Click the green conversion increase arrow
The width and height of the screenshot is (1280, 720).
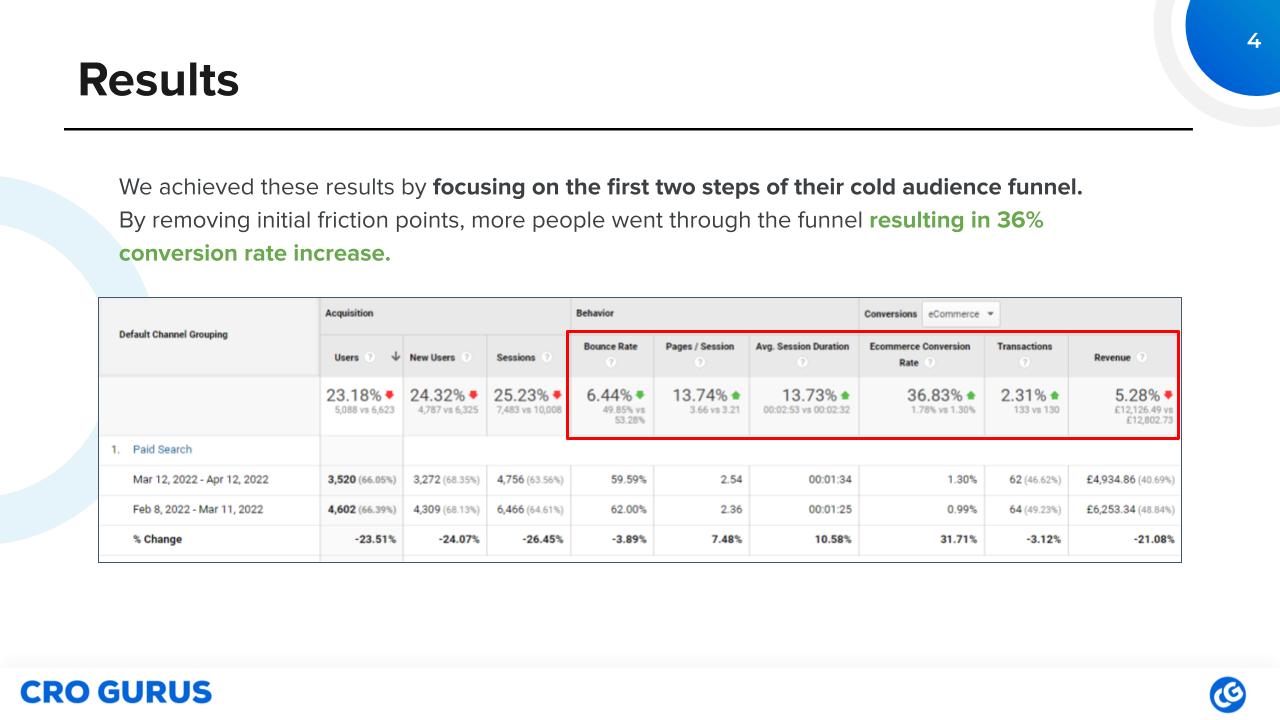[970, 395]
